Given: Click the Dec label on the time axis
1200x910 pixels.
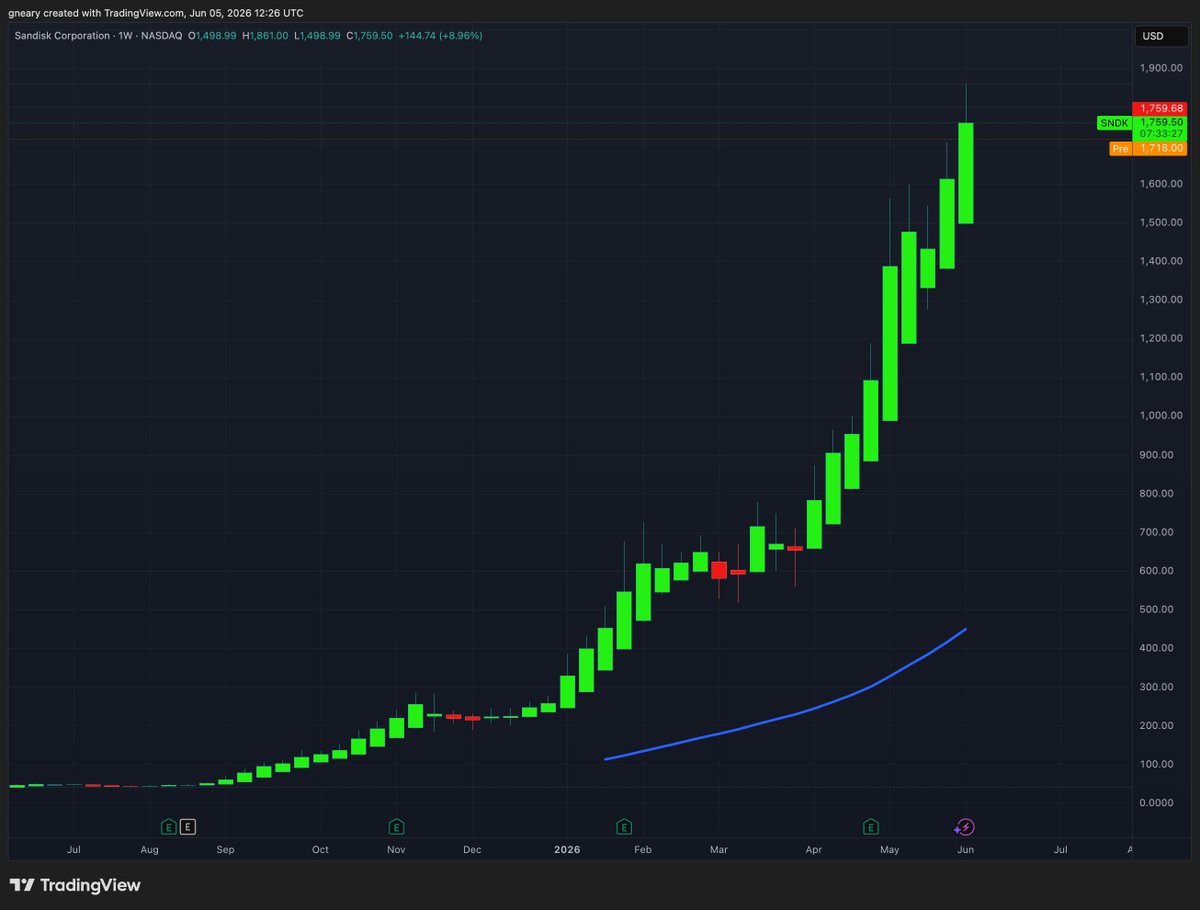Looking at the screenshot, I should tap(472, 850).
